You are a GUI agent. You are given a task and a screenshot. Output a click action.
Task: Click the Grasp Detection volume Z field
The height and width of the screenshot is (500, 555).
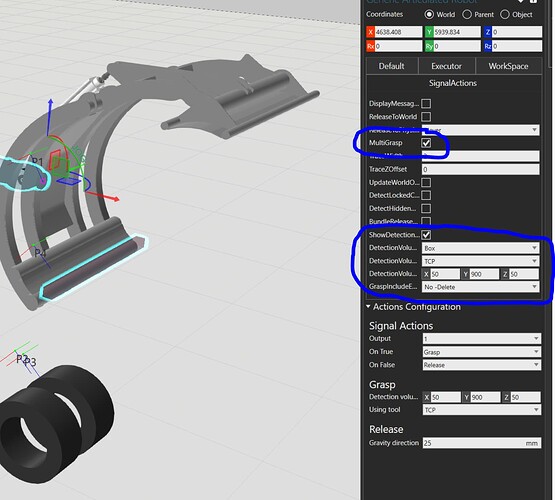click(x=525, y=397)
